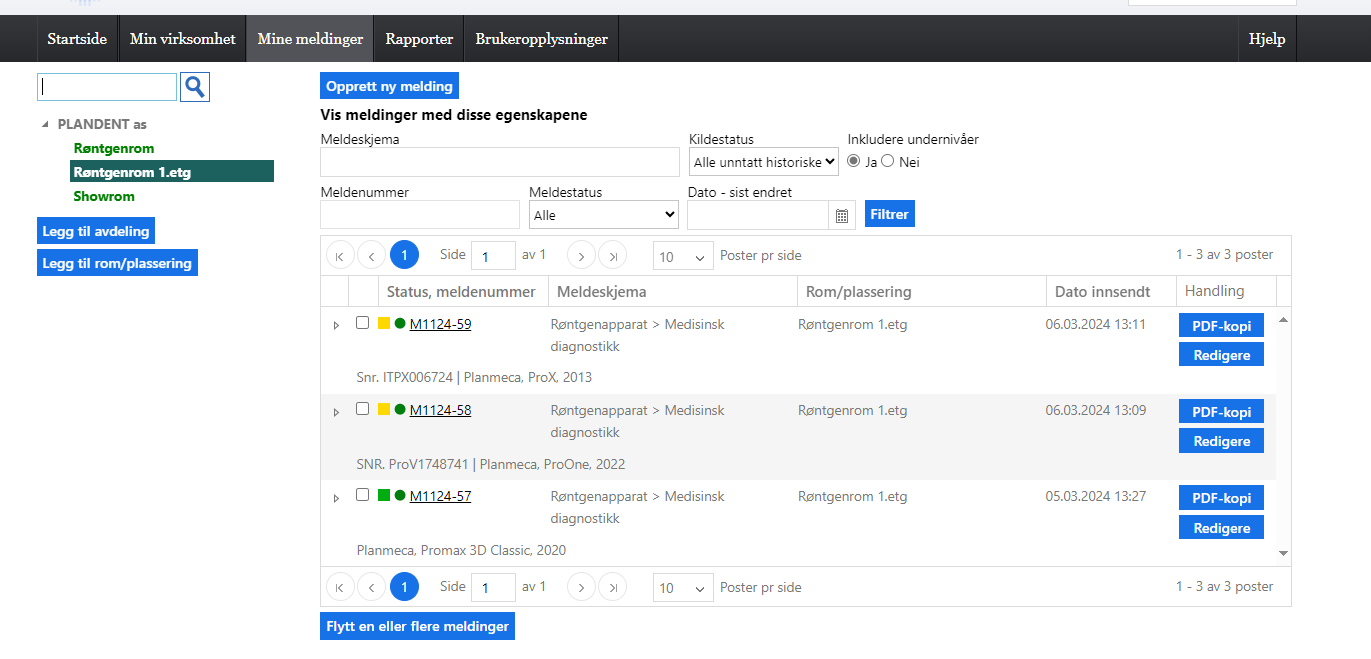This screenshot has height=659, width=1371.
Task: Download PDF-kopi for M1124-59
Action: pos(1221,326)
